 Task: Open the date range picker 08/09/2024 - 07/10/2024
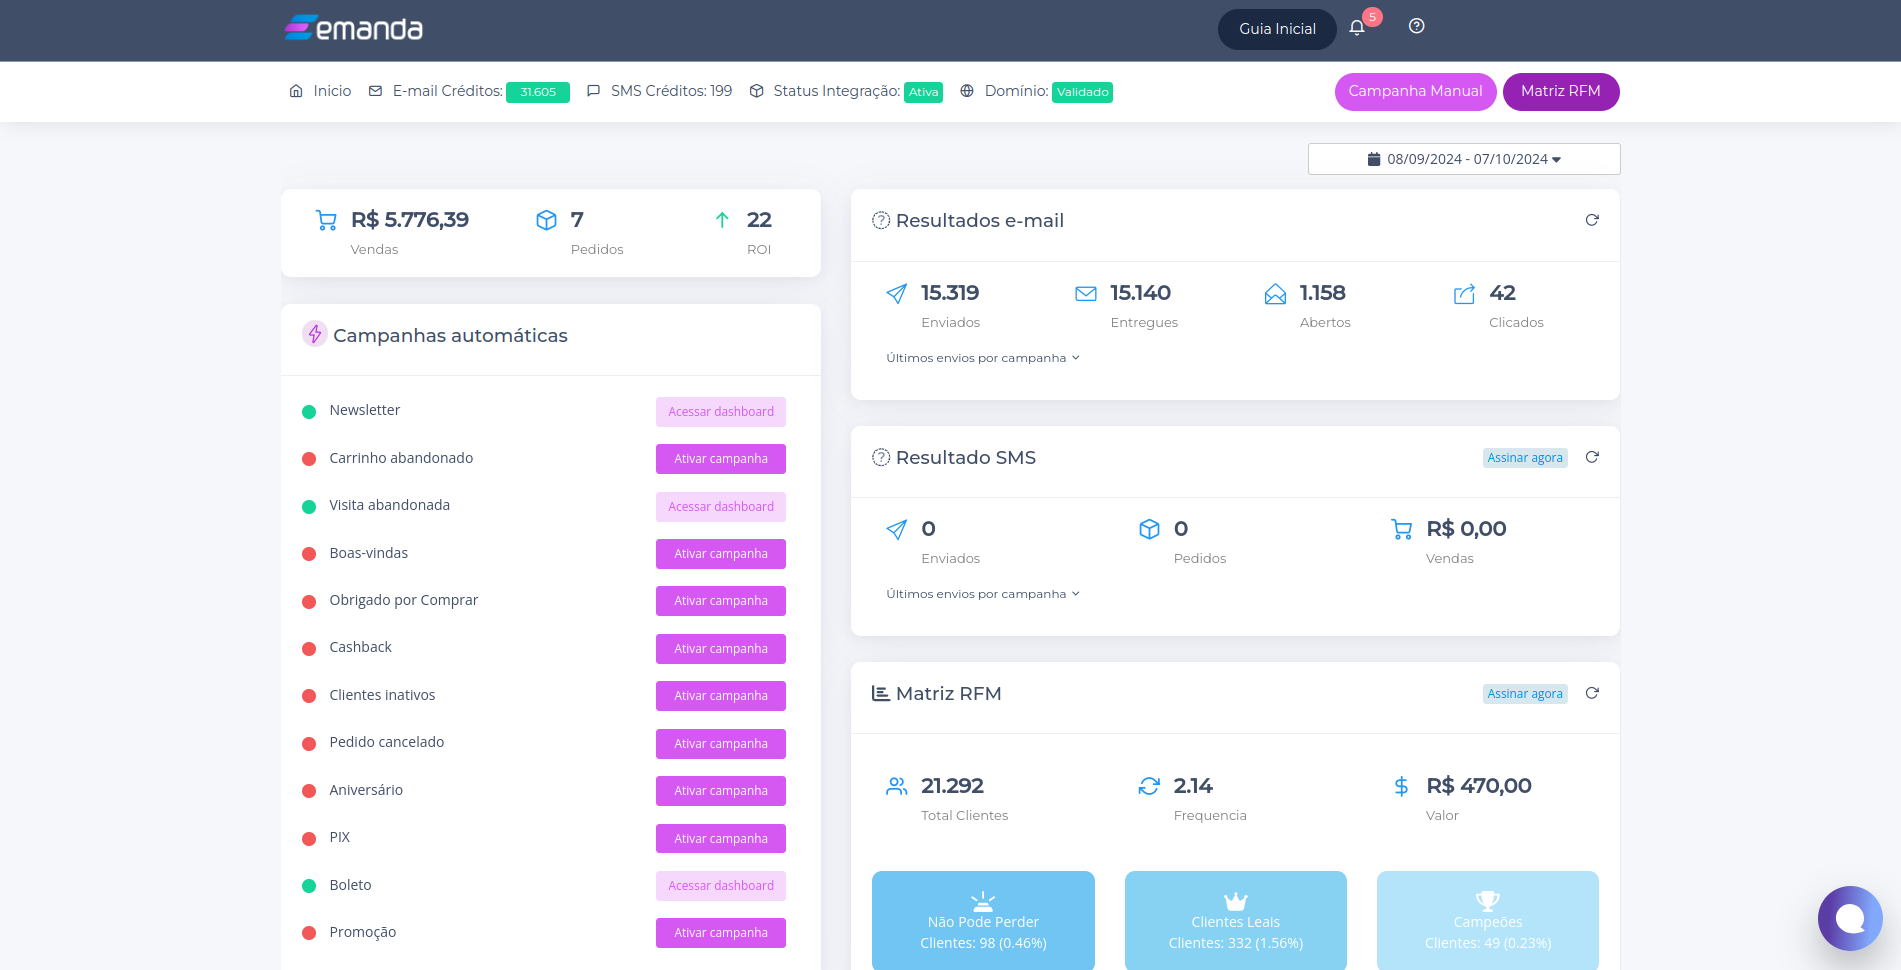[x=1464, y=159]
